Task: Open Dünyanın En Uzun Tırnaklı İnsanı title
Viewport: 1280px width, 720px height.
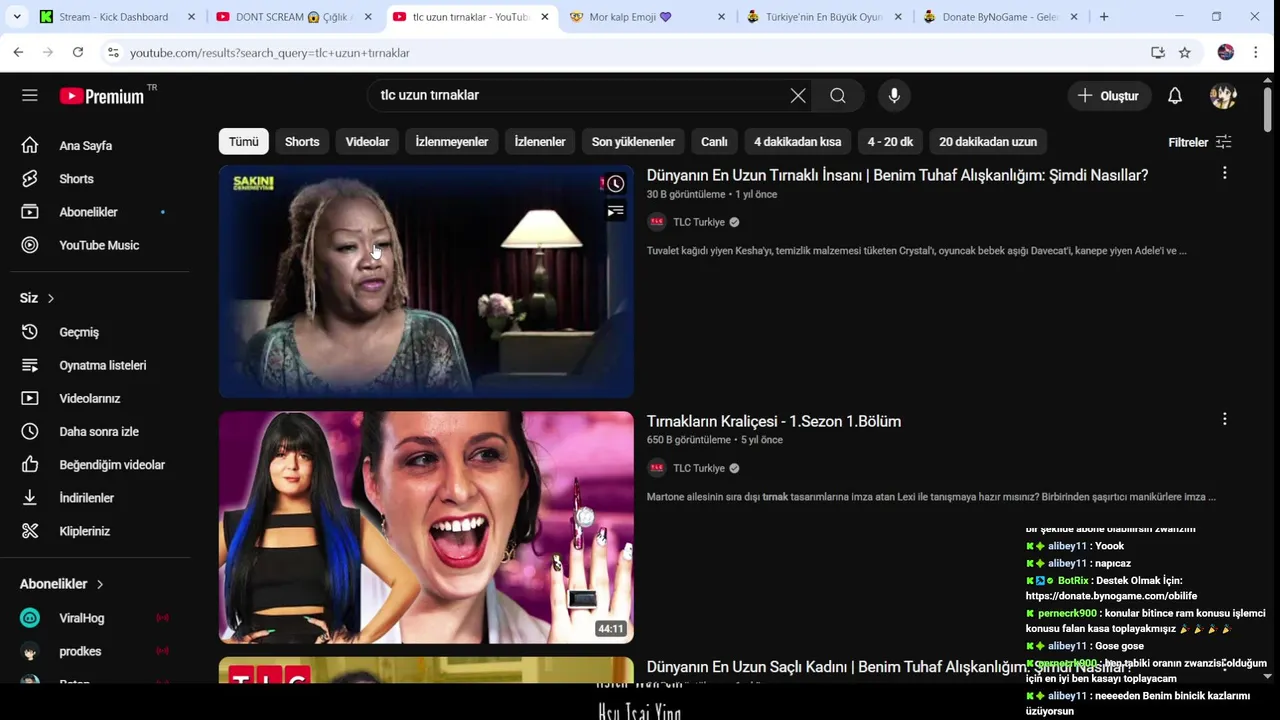Action: tap(897, 175)
